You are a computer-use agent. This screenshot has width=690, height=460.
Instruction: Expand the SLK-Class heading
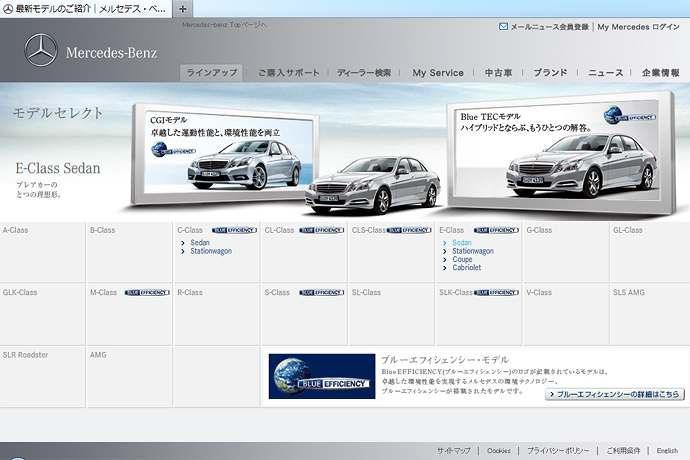tap(455, 293)
